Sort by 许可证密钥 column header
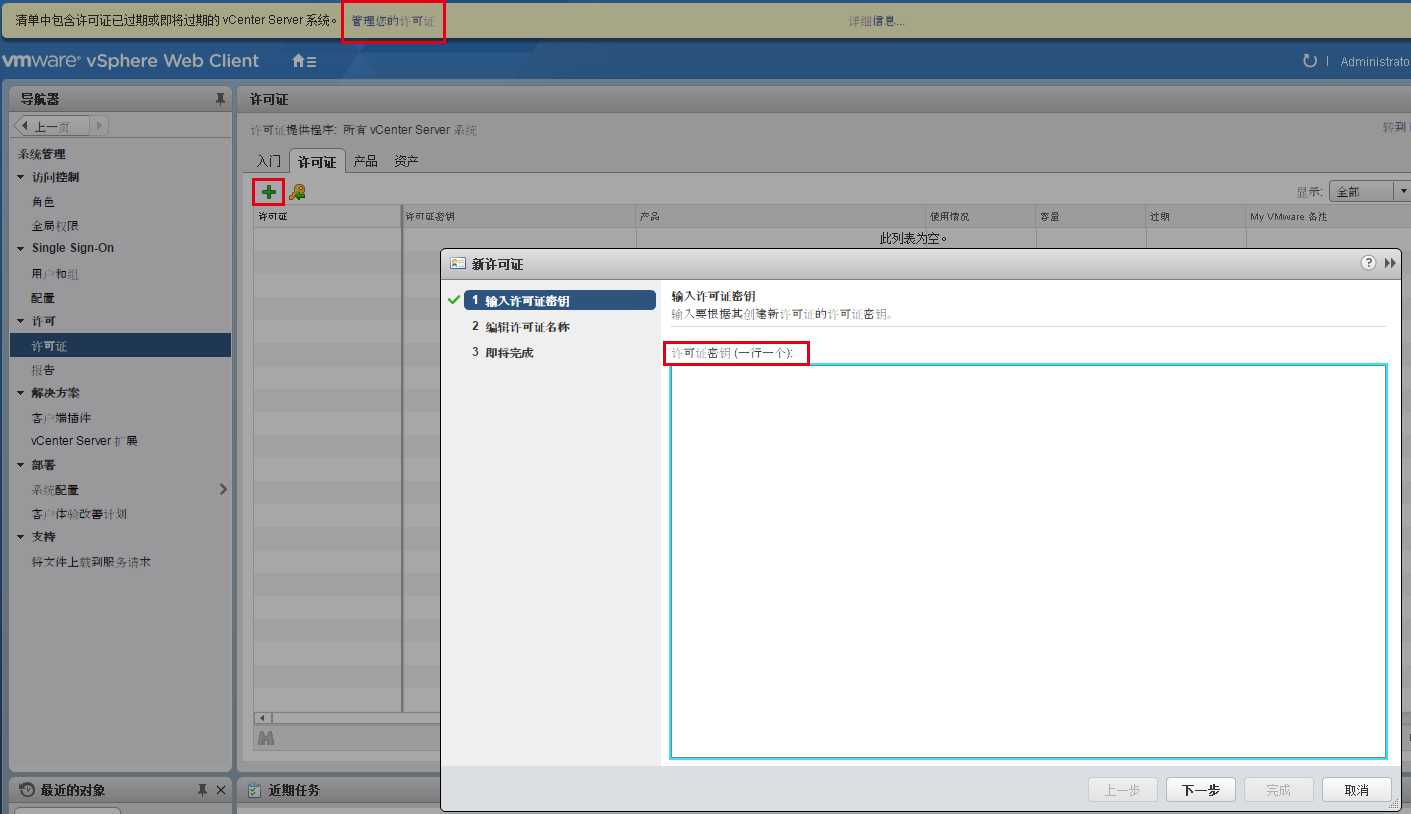This screenshot has width=1411, height=814. click(520, 216)
